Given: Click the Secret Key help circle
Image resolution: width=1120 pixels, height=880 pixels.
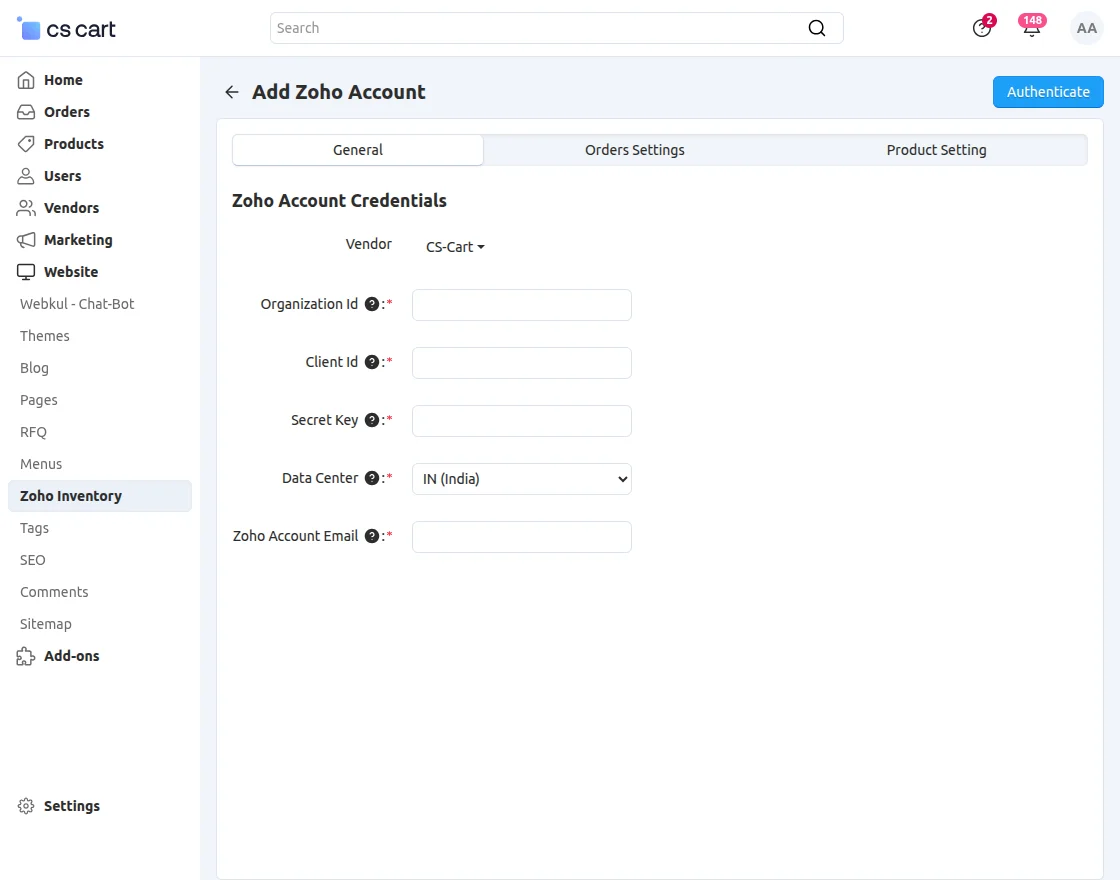Looking at the screenshot, I should (x=371, y=420).
